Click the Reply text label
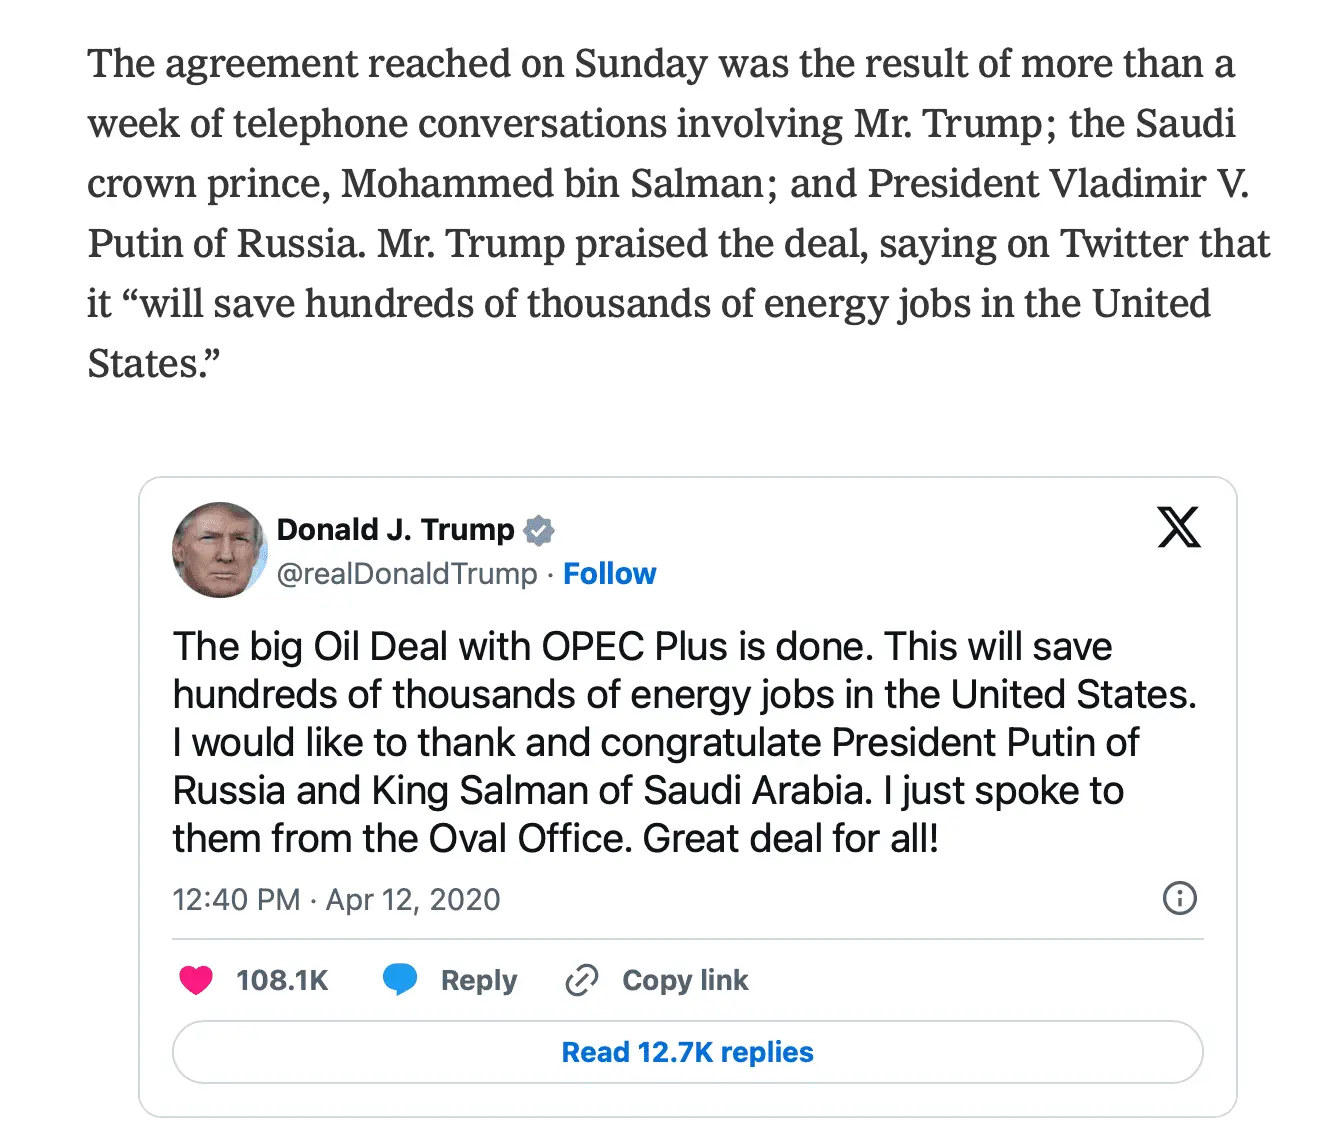 479,980
